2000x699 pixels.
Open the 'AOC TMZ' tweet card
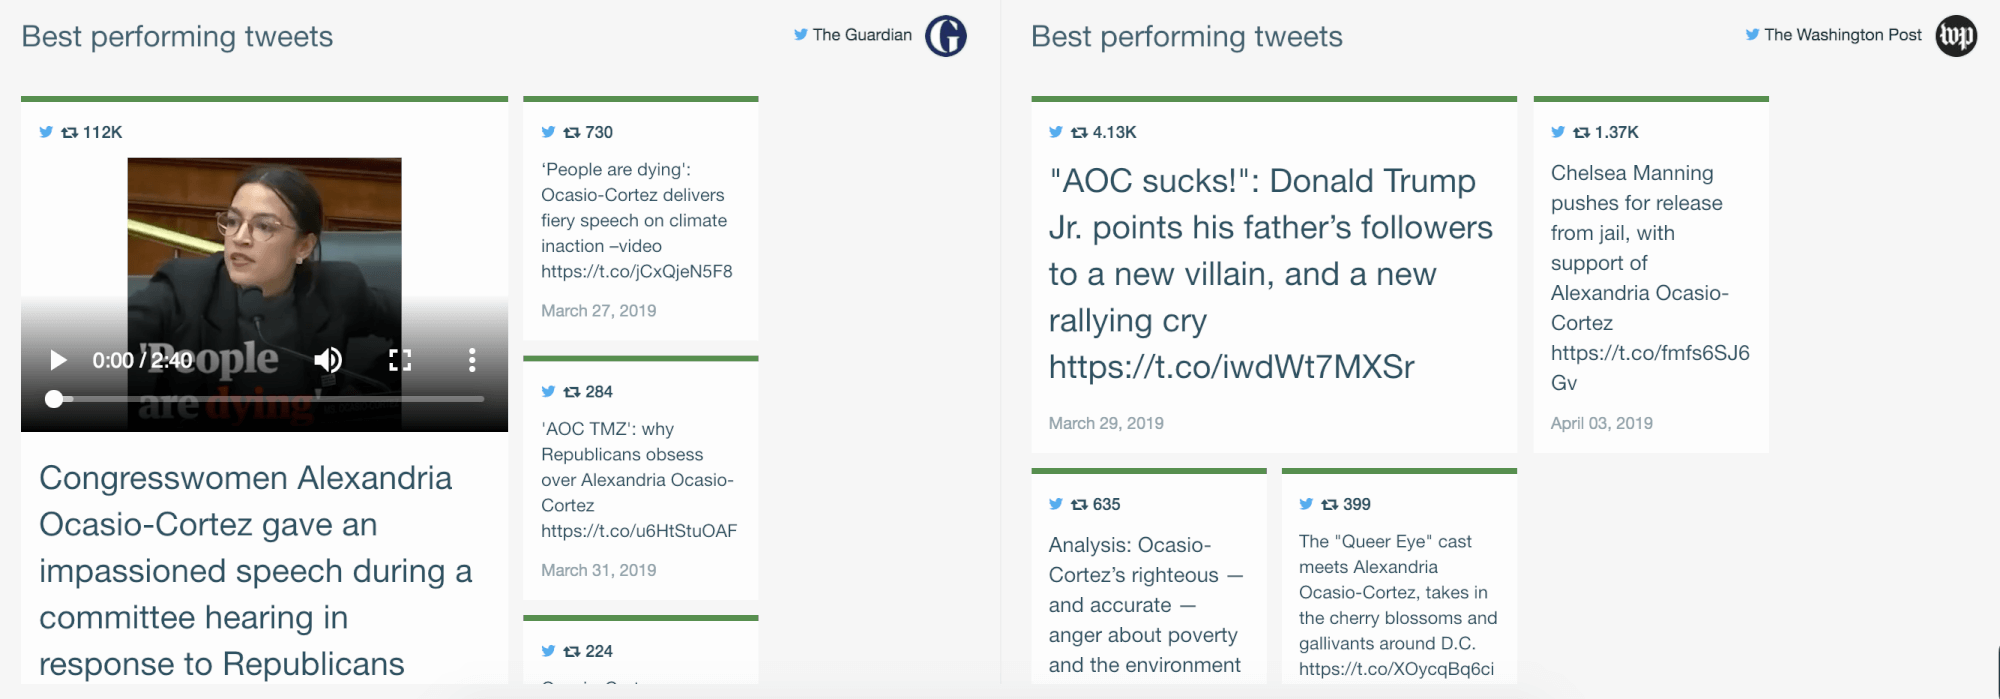coord(638,480)
